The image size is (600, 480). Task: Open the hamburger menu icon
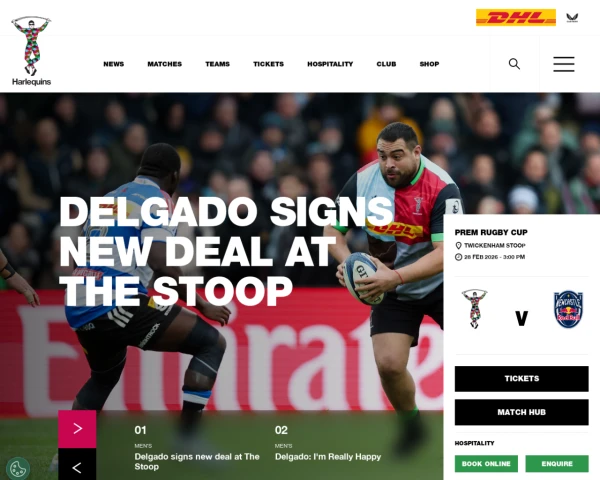pos(564,64)
